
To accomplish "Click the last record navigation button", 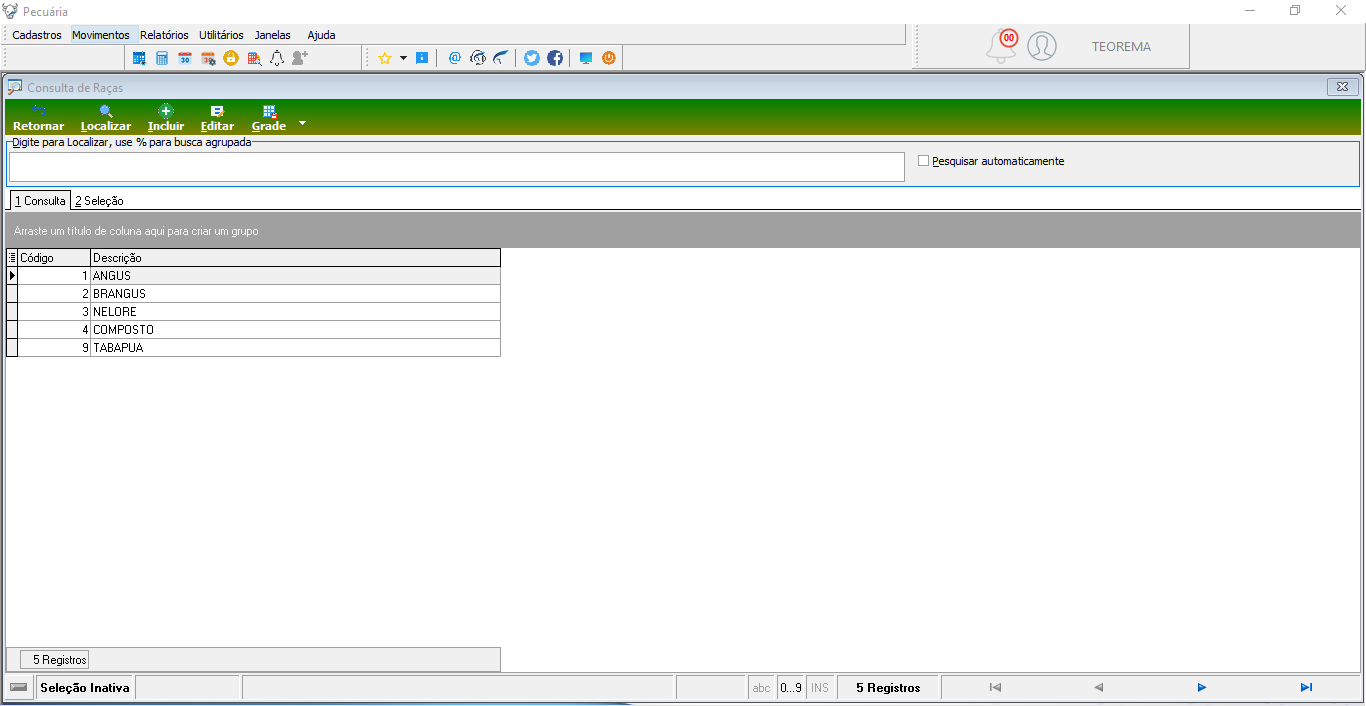I will [1306, 687].
